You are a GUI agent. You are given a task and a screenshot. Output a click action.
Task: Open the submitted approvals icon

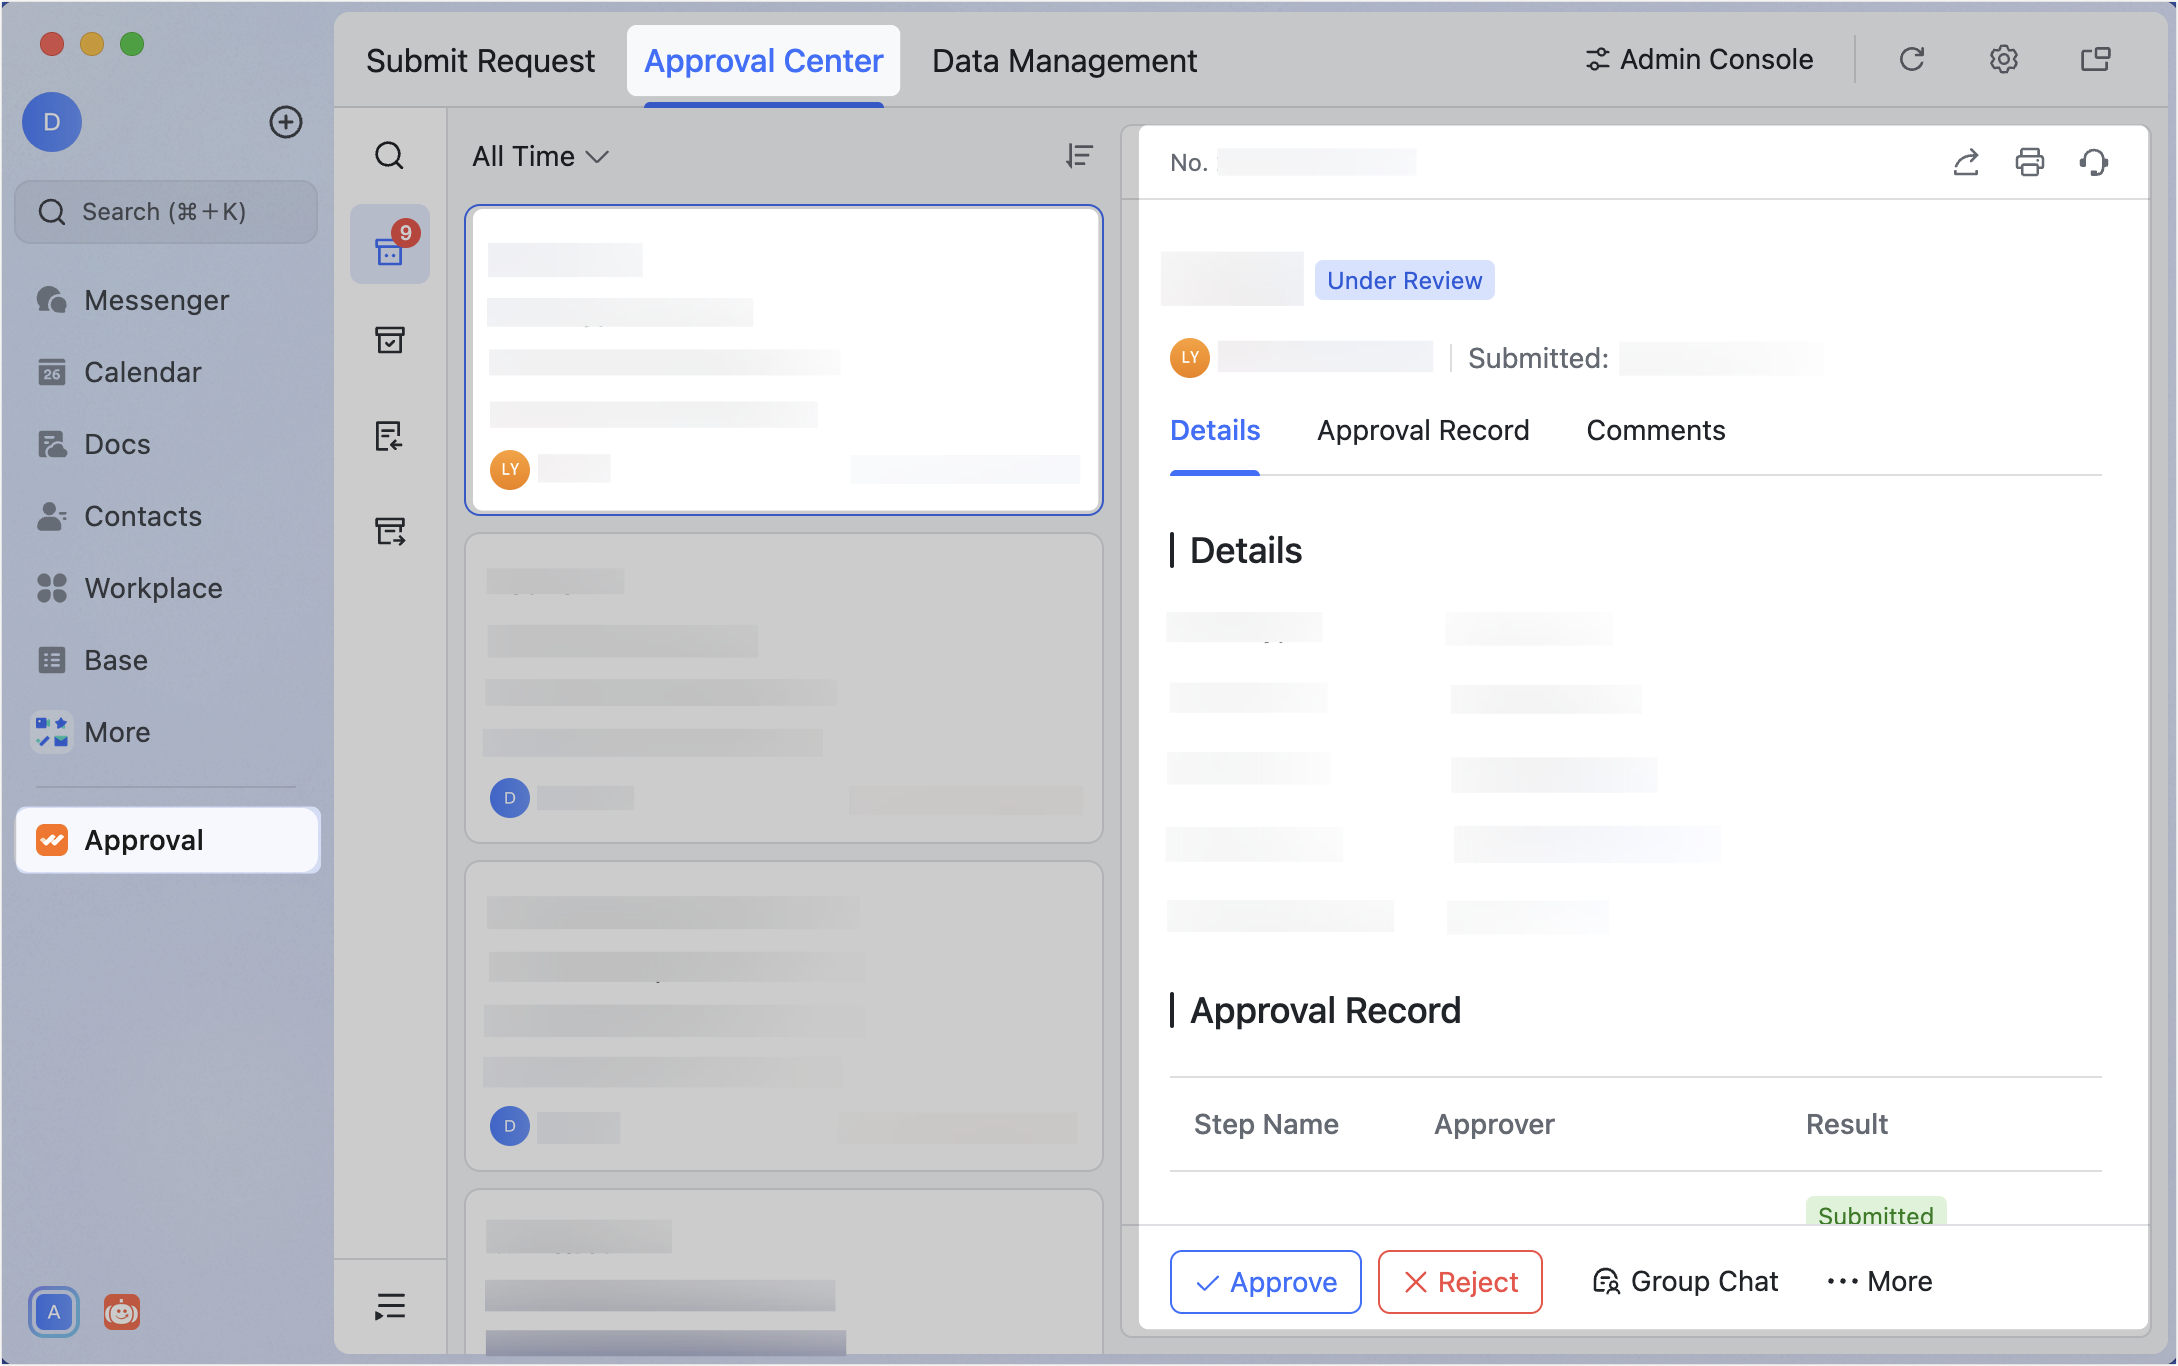(390, 532)
